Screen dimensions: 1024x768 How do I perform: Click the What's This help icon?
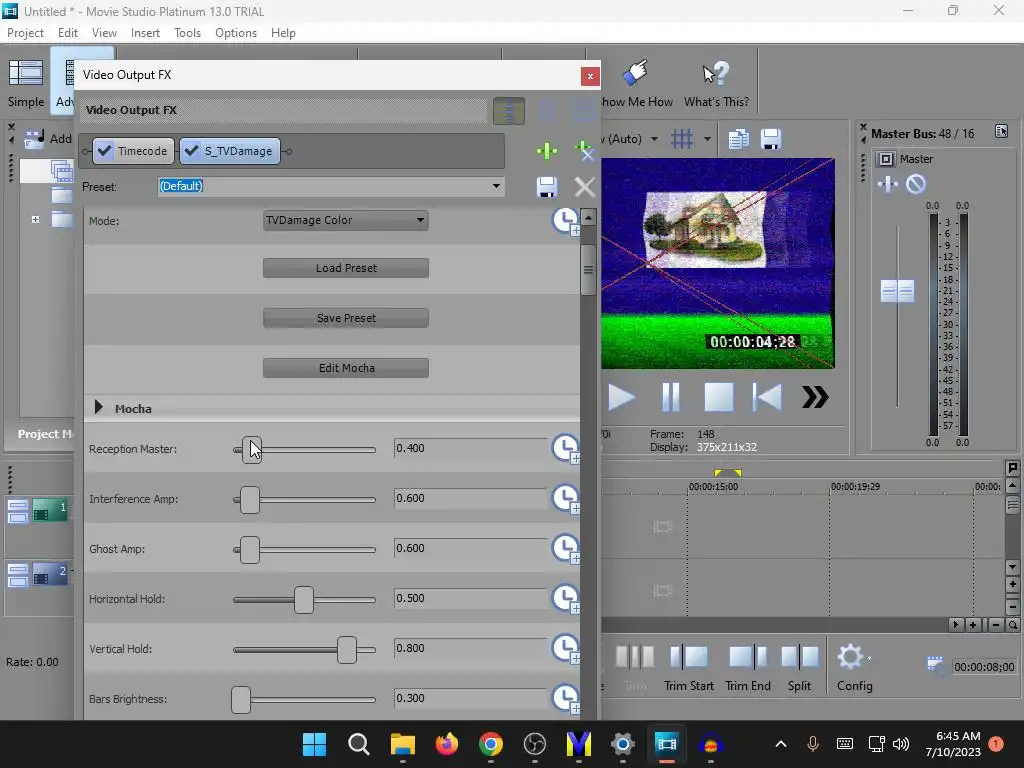tap(716, 84)
